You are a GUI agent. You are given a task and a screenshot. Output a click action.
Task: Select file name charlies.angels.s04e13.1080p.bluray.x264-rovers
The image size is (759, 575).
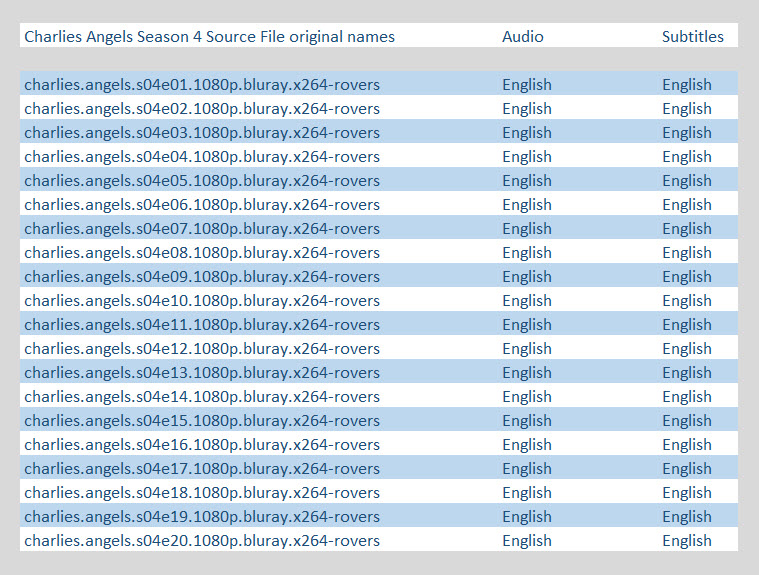(x=202, y=373)
